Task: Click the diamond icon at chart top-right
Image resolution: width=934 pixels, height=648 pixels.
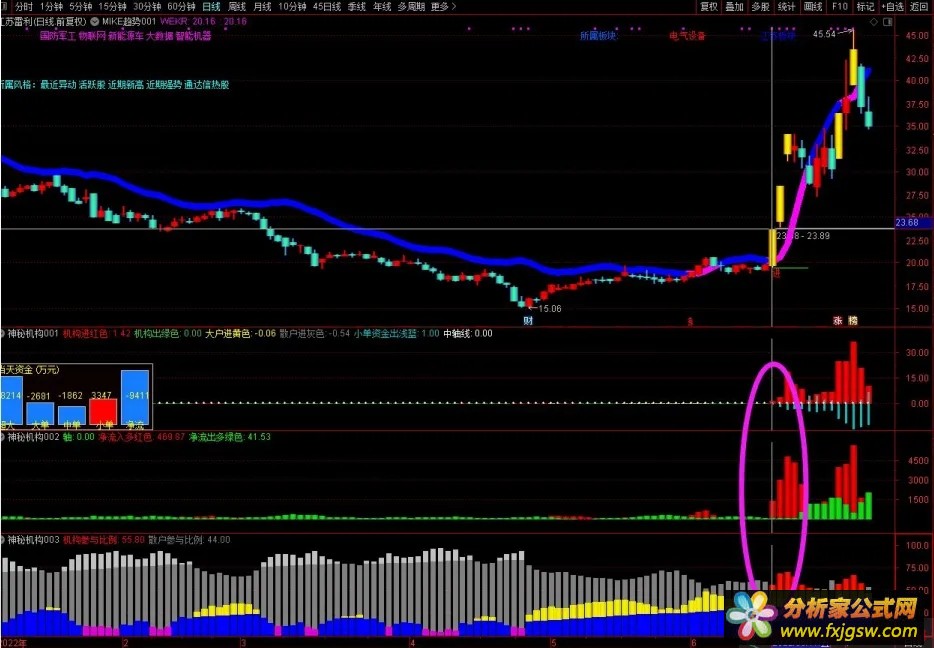Action: [874, 22]
